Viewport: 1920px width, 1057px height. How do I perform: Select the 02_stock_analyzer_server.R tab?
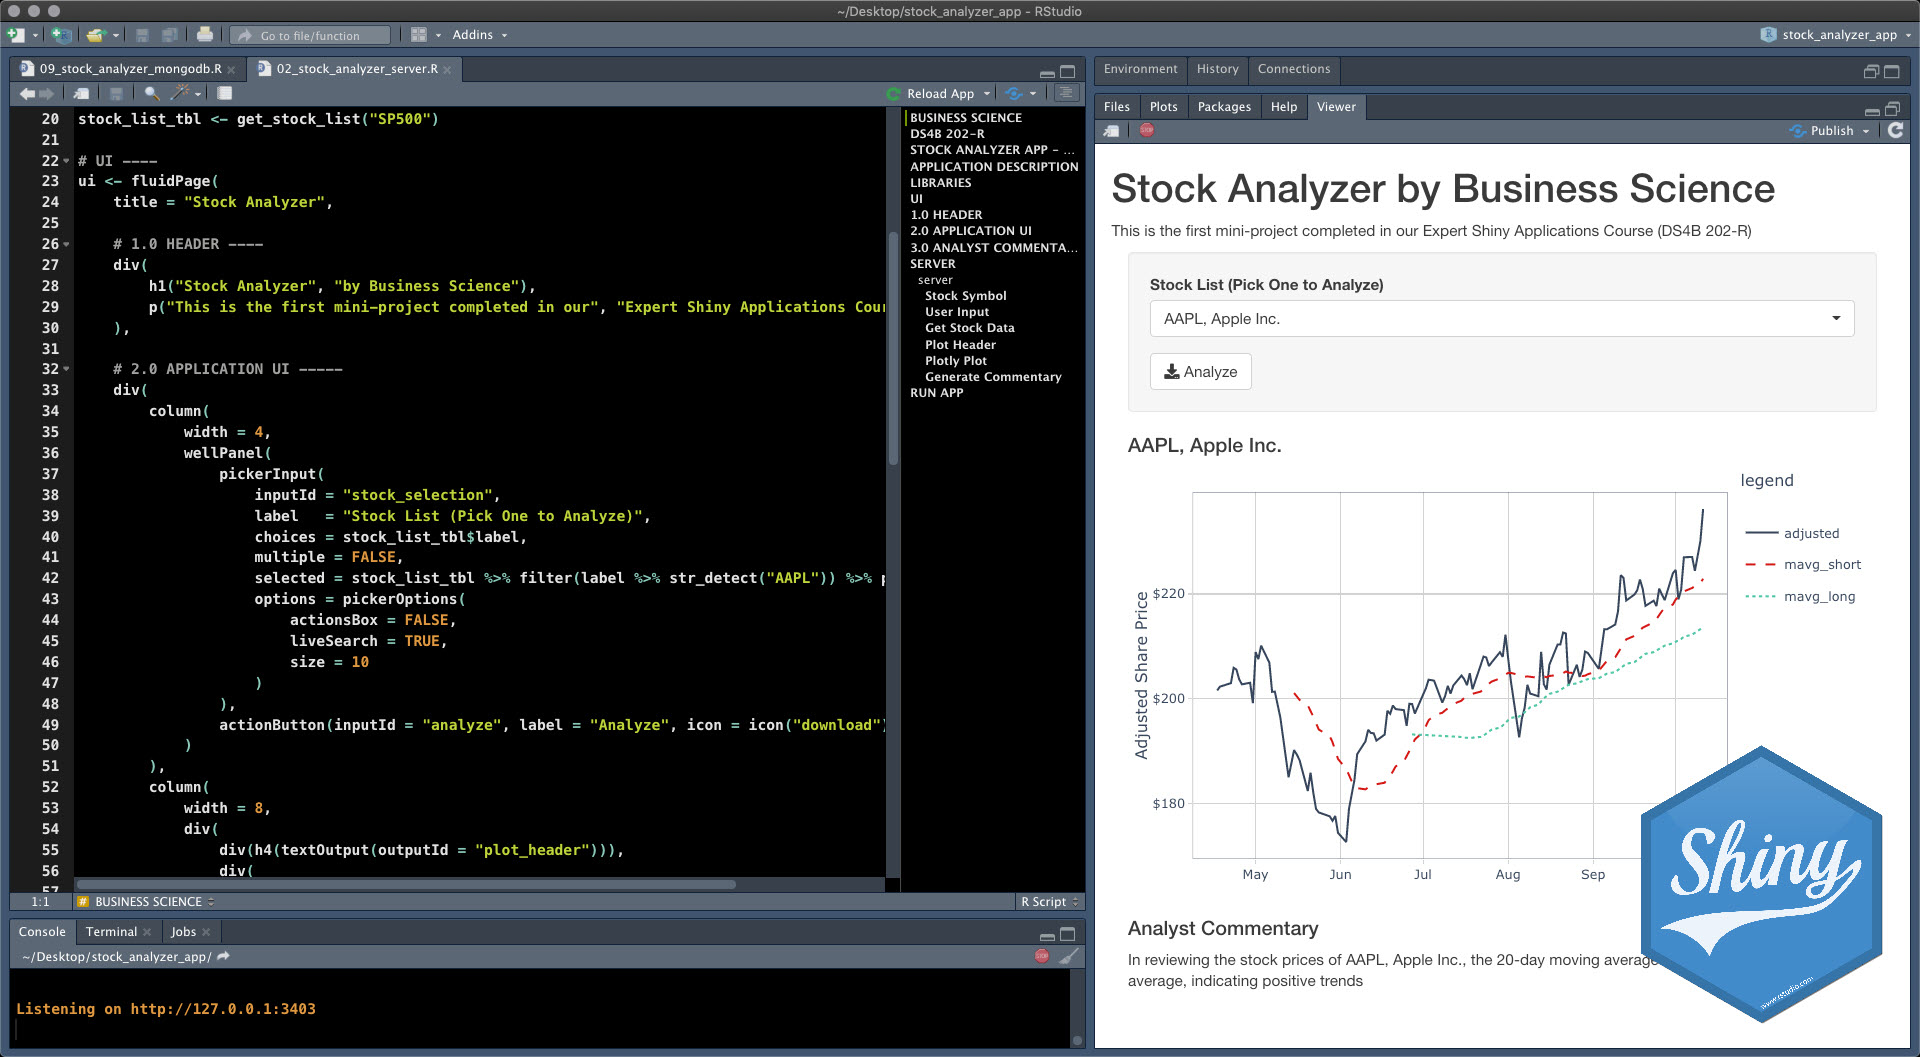click(x=357, y=69)
